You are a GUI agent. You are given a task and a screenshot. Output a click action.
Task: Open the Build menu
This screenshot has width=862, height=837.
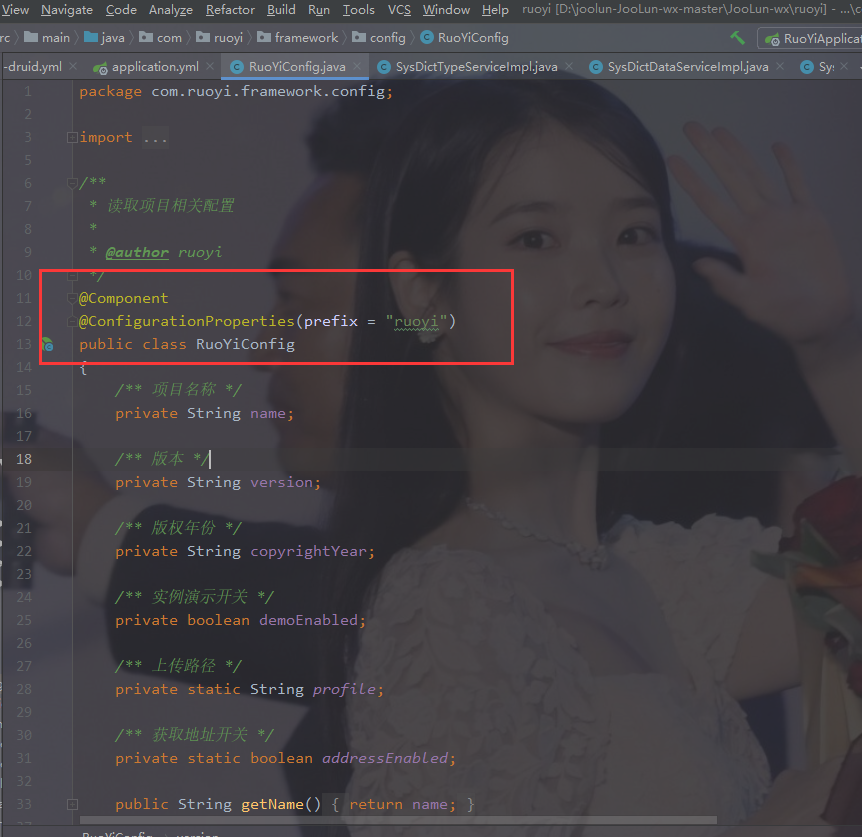281,10
